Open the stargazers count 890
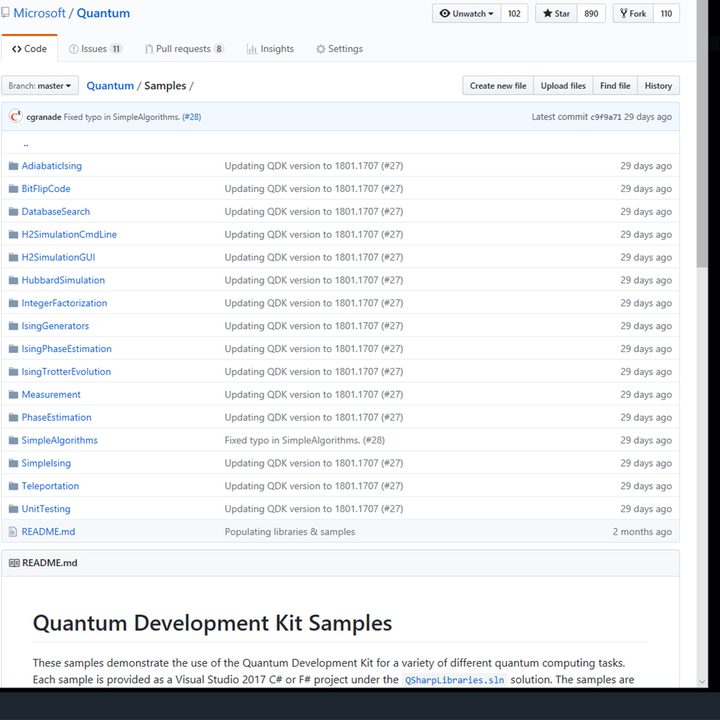Image resolution: width=720 pixels, height=720 pixels. tap(591, 13)
